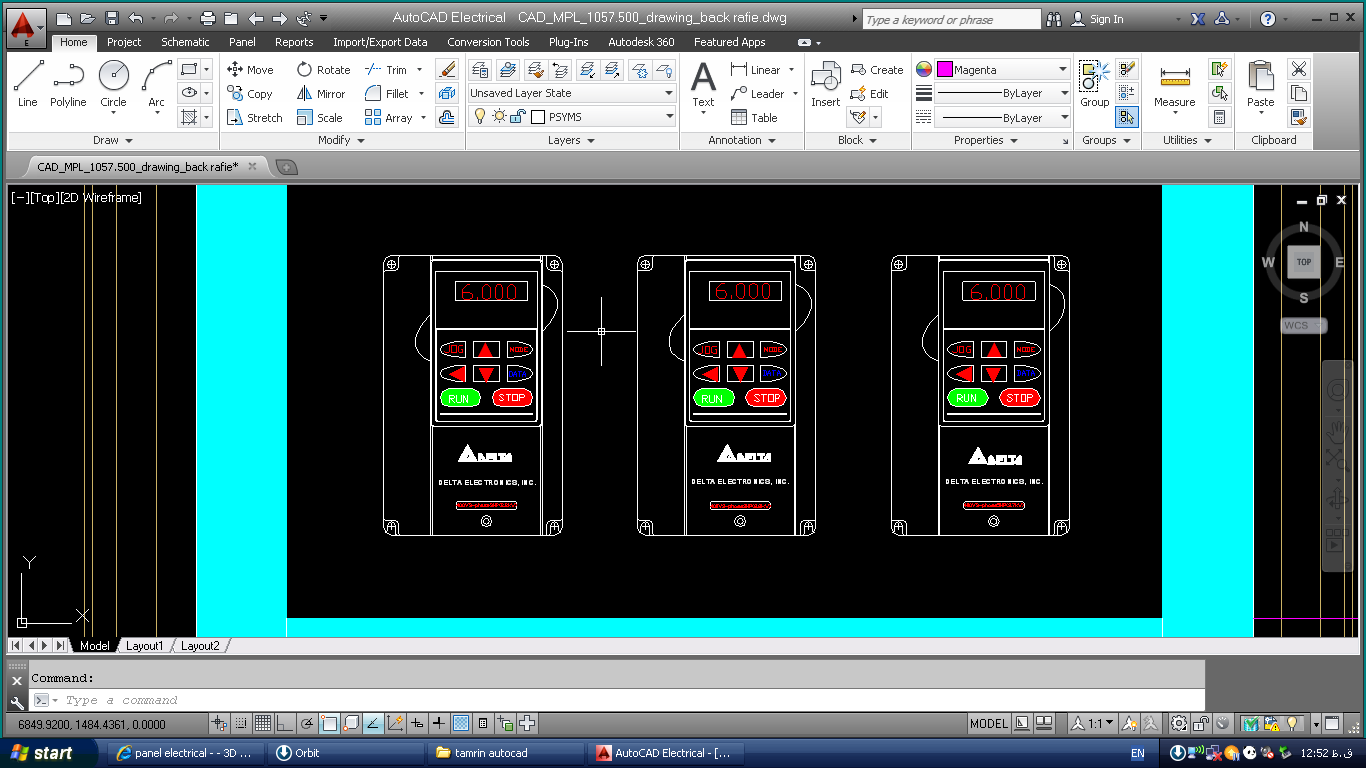Expand the Modify panel
The width and height of the screenshot is (1366, 768).
341,141
